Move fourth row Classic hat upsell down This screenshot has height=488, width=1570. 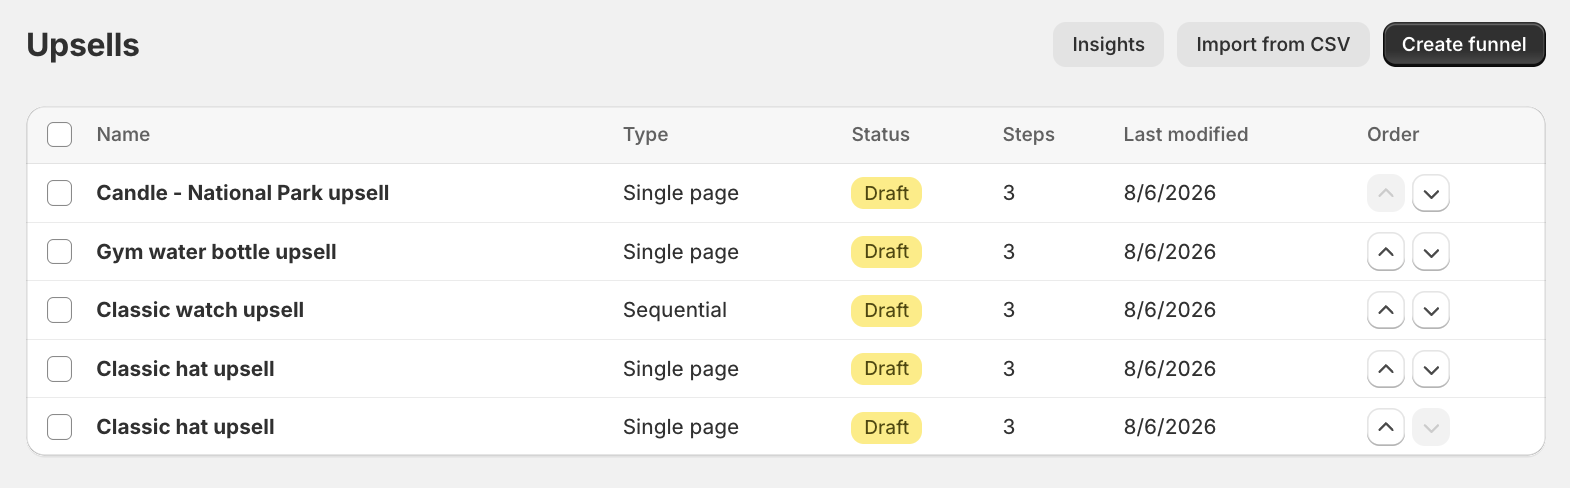tap(1431, 369)
